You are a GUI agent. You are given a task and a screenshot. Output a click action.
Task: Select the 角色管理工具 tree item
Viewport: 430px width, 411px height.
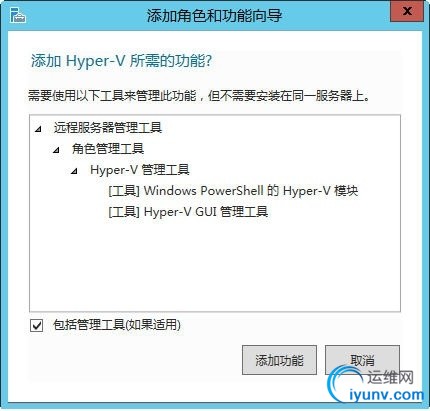[x=108, y=149]
